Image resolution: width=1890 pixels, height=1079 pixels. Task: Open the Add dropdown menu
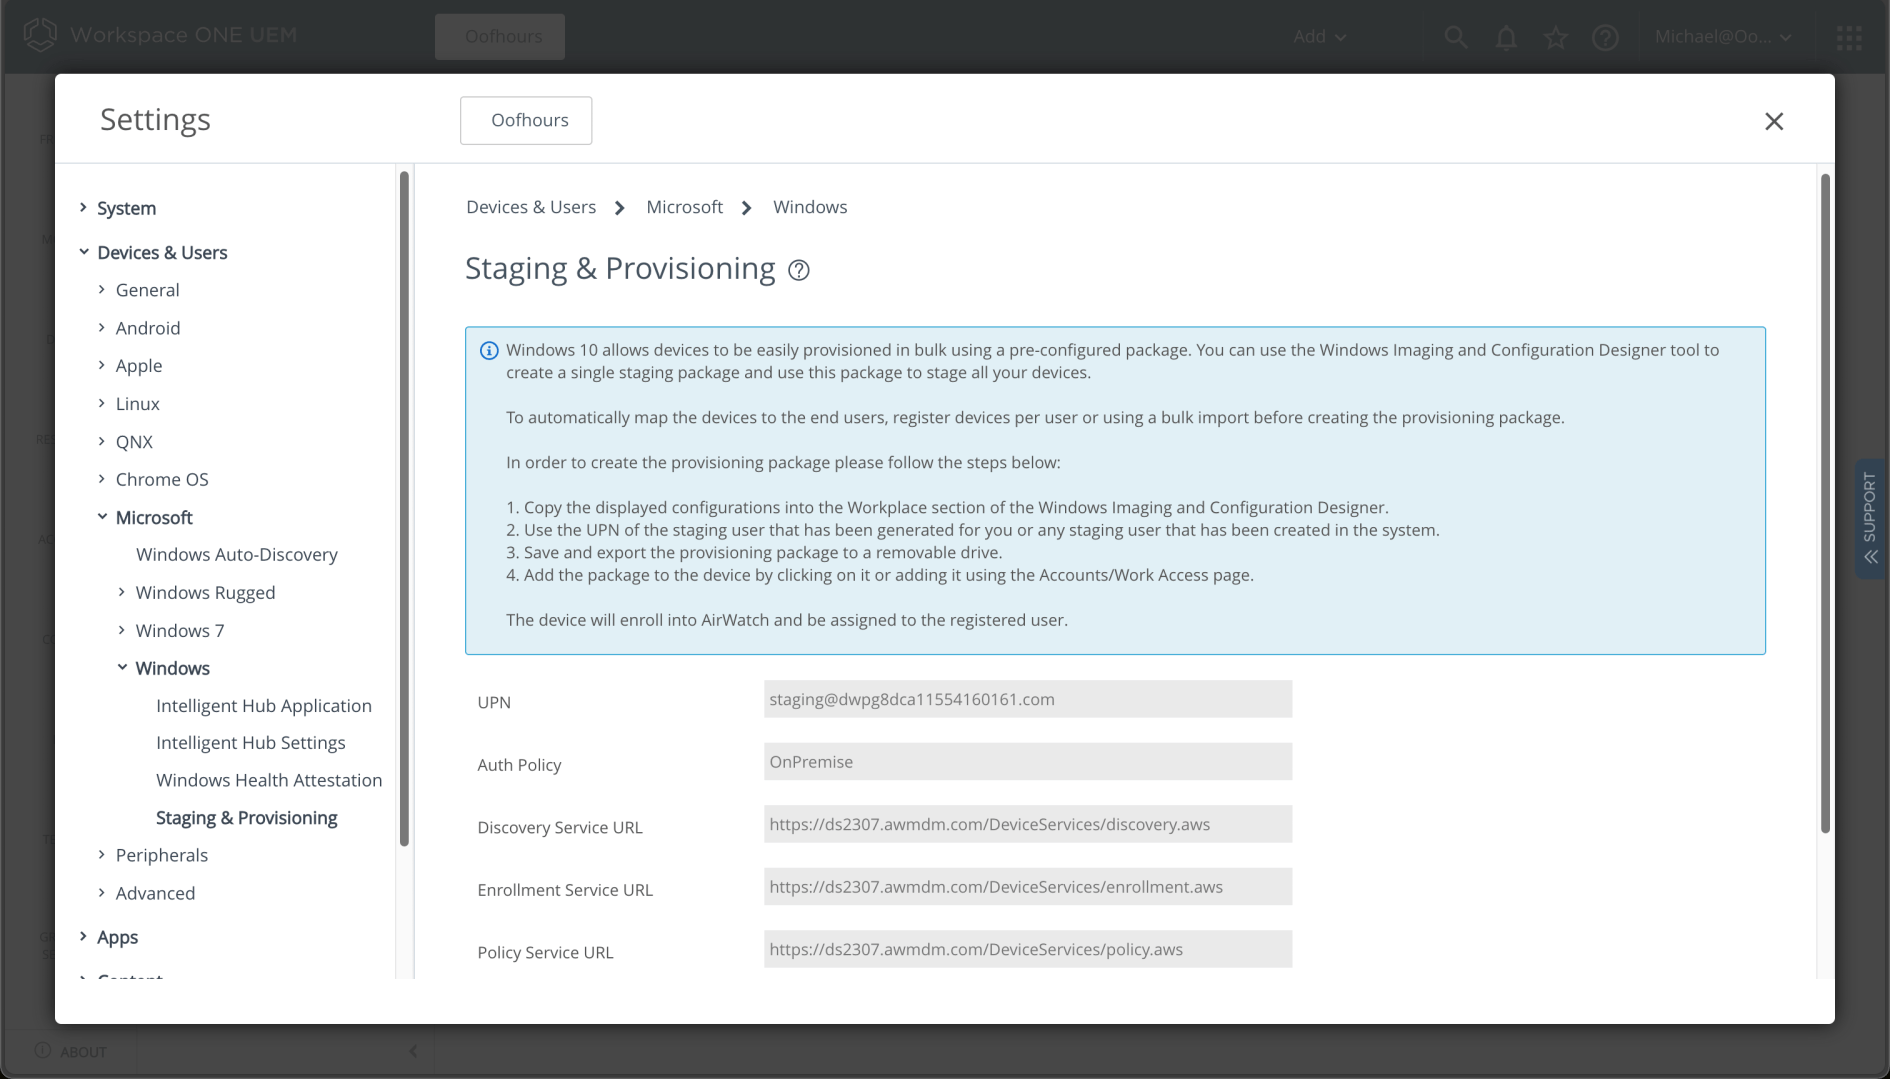click(x=1319, y=37)
